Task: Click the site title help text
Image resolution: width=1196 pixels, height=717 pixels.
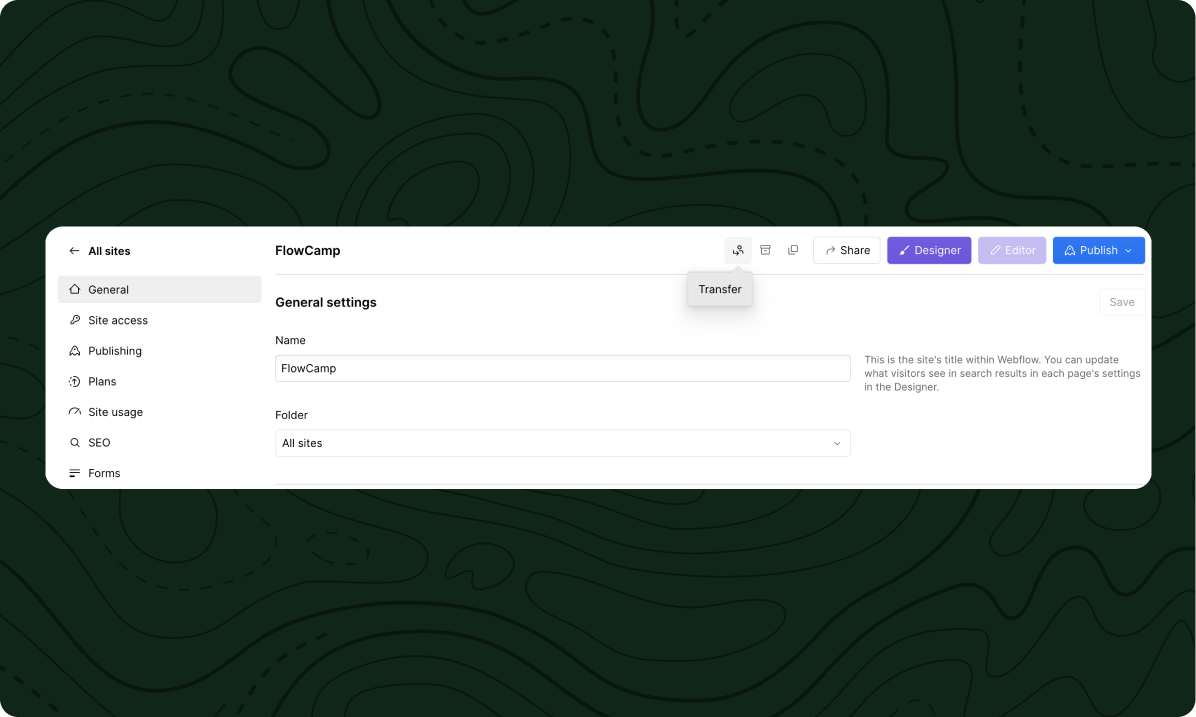Action: pos(1002,373)
